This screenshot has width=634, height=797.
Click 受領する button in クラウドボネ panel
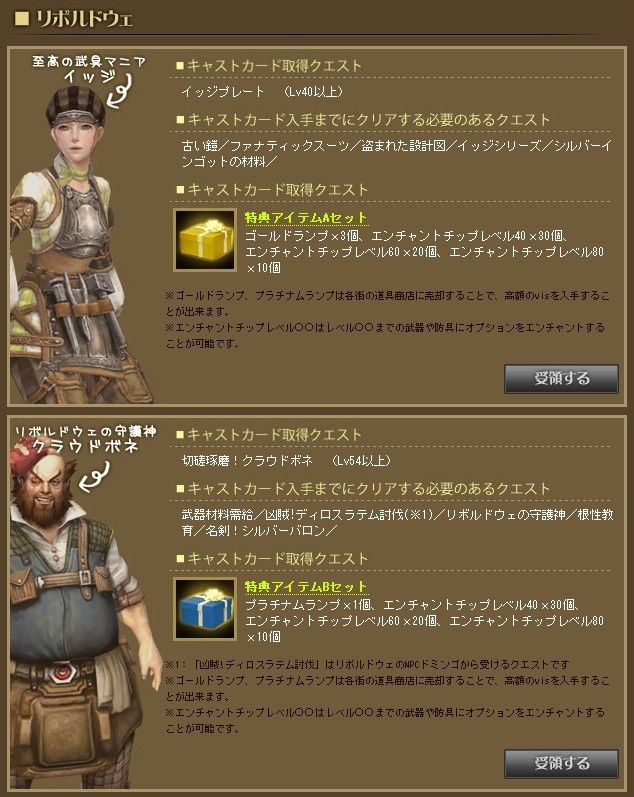[561, 763]
